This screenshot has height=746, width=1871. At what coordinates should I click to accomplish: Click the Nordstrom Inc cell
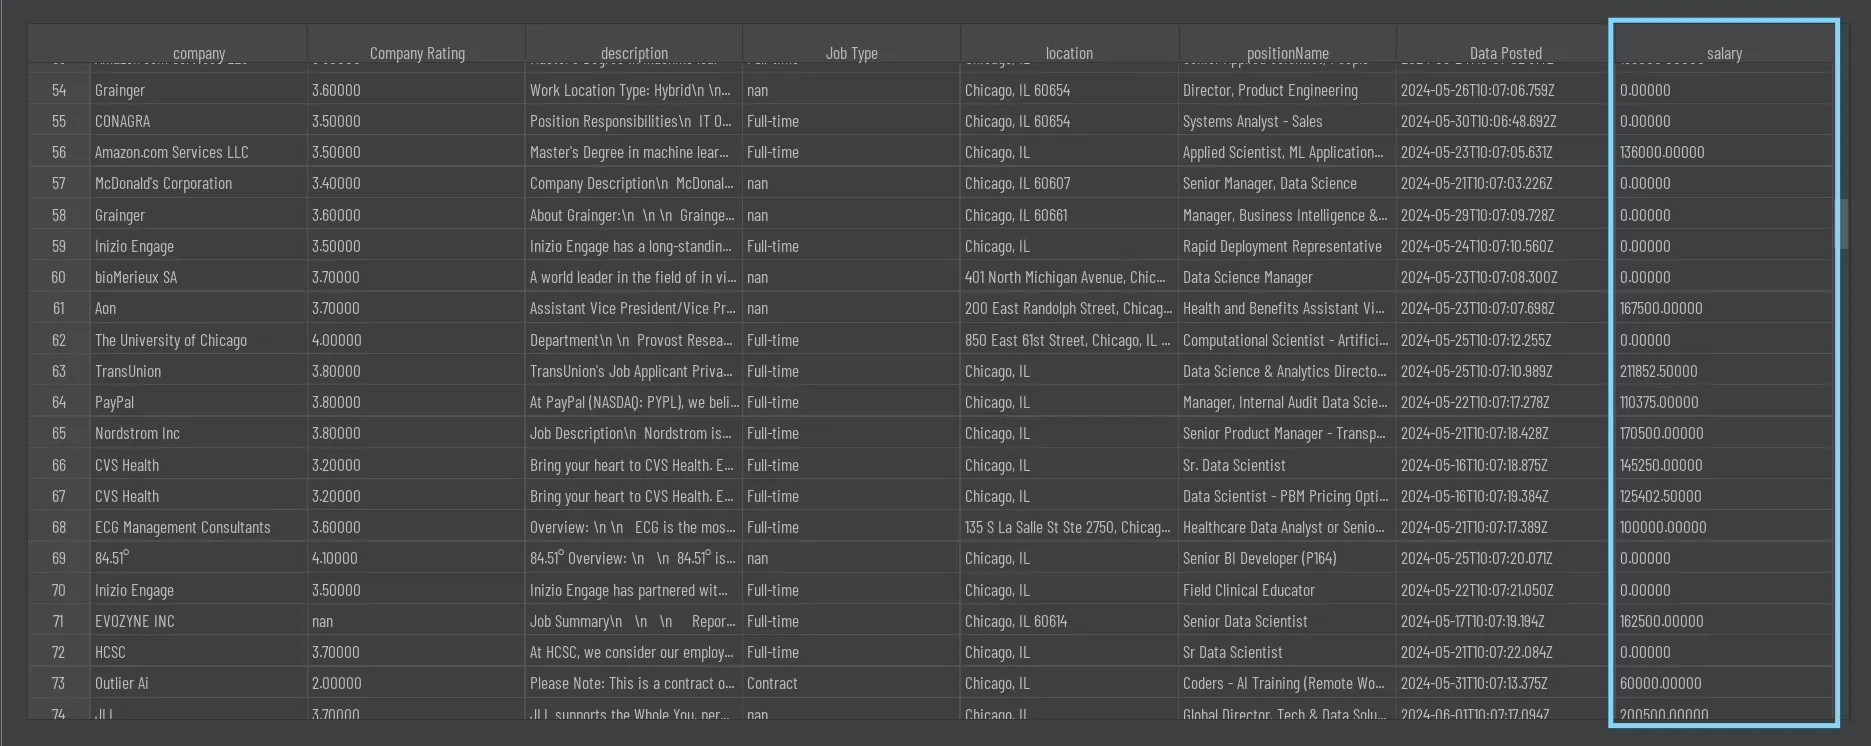pos(198,433)
